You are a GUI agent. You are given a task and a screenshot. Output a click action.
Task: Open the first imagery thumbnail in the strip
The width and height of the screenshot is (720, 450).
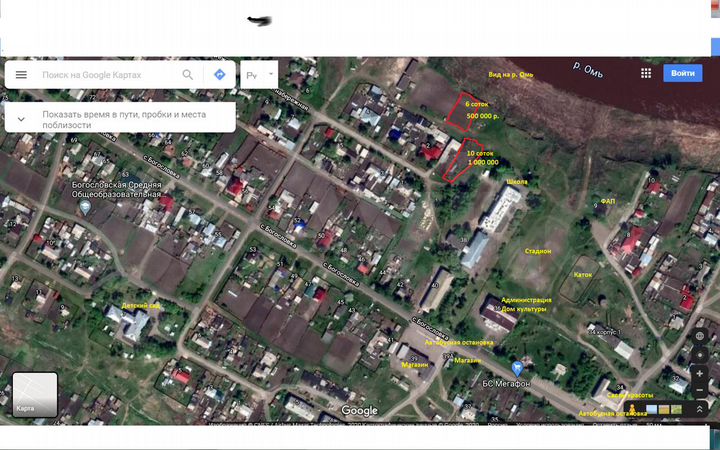point(653,408)
